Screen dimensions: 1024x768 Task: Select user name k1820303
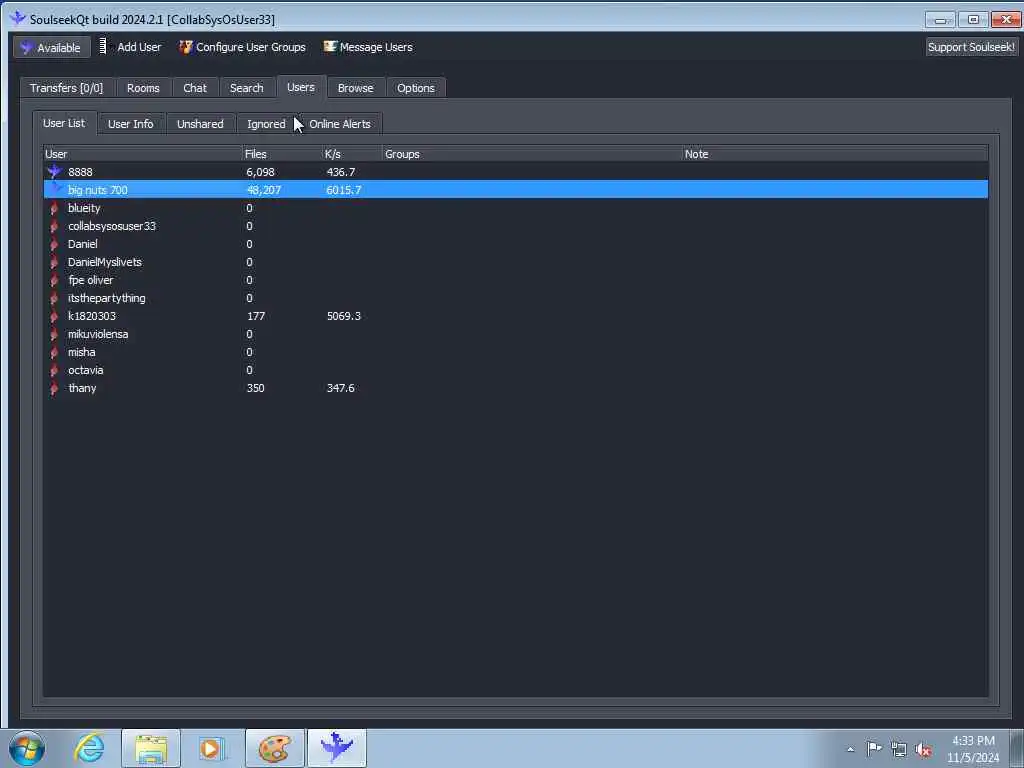pos(92,316)
